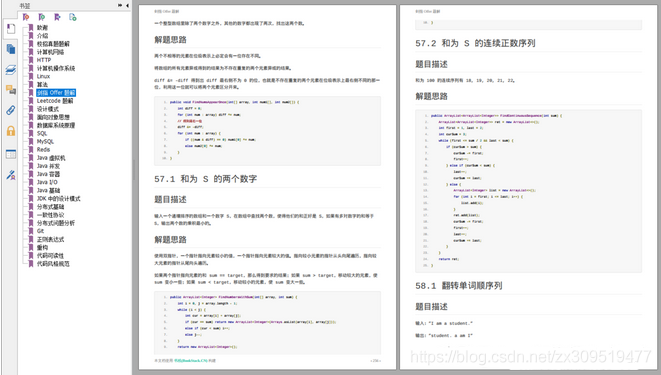Open the 计算机操作系统 bookmark
Screen dimensions: 661x375
tap(56, 68)
